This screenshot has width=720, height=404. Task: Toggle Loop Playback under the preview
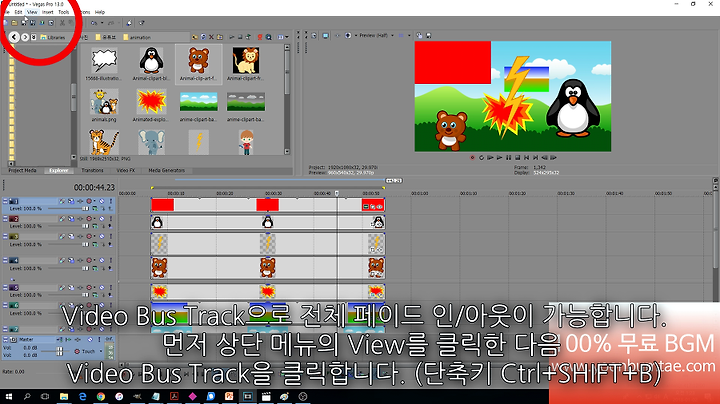pos(481,157)
